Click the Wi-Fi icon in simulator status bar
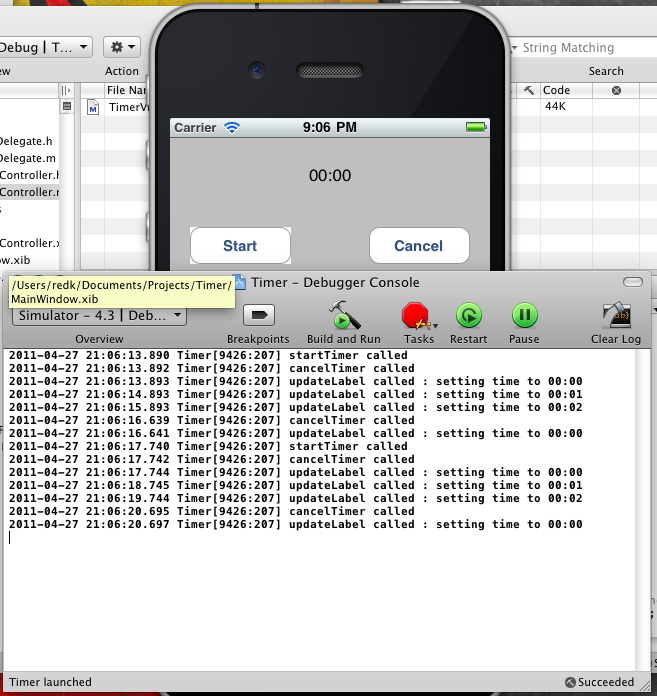Viewport: 657px width, 696px height. point(232,127)
